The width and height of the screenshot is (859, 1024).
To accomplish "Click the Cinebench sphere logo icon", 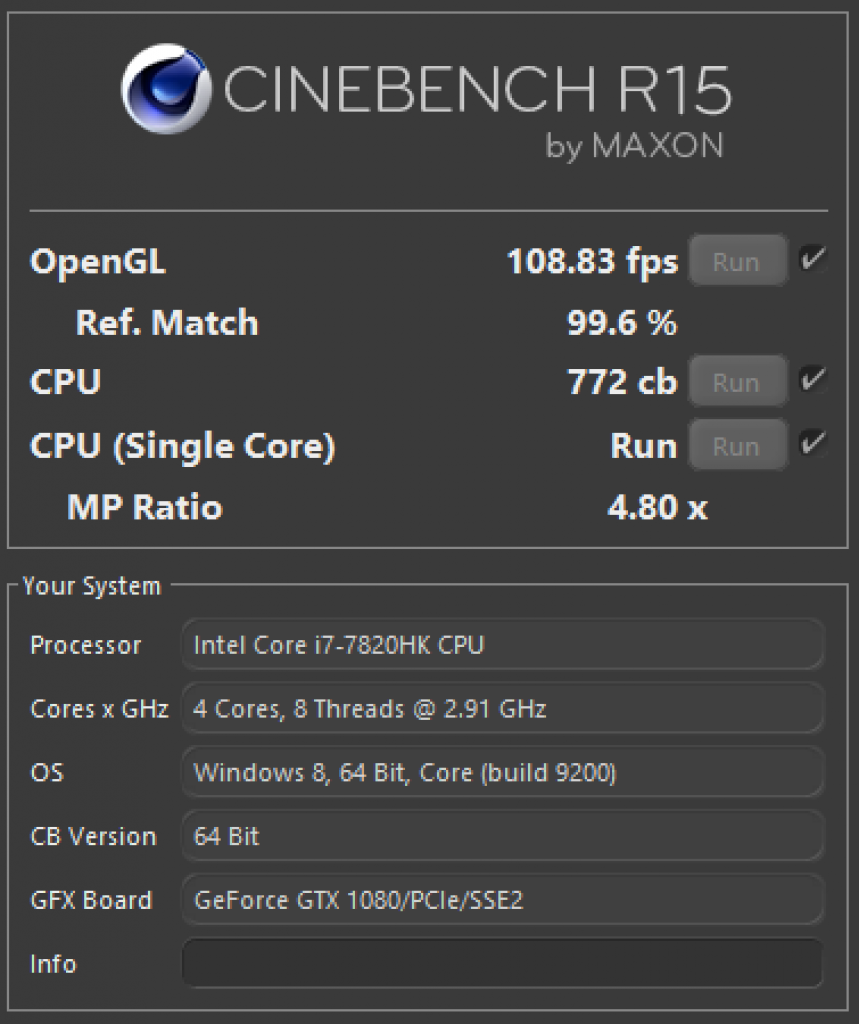I will point(167,88).
